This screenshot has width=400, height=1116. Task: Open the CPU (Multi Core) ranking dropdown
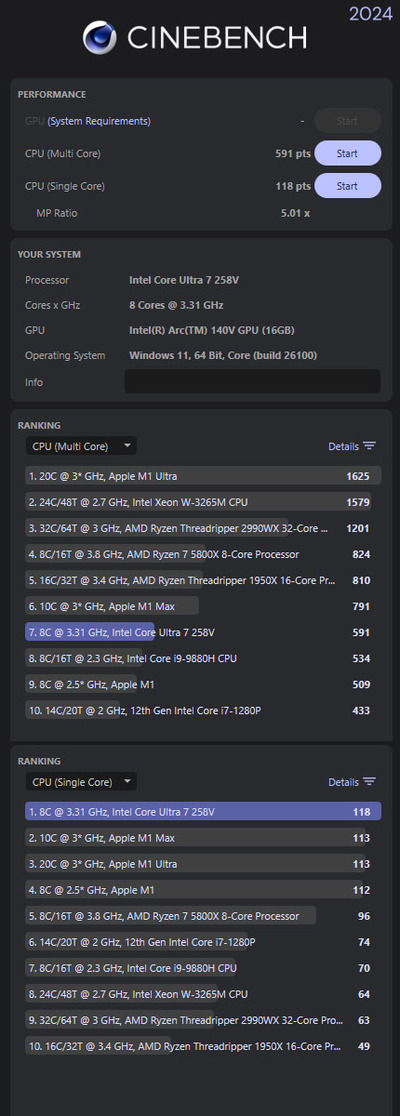click(x=81, y=446)
